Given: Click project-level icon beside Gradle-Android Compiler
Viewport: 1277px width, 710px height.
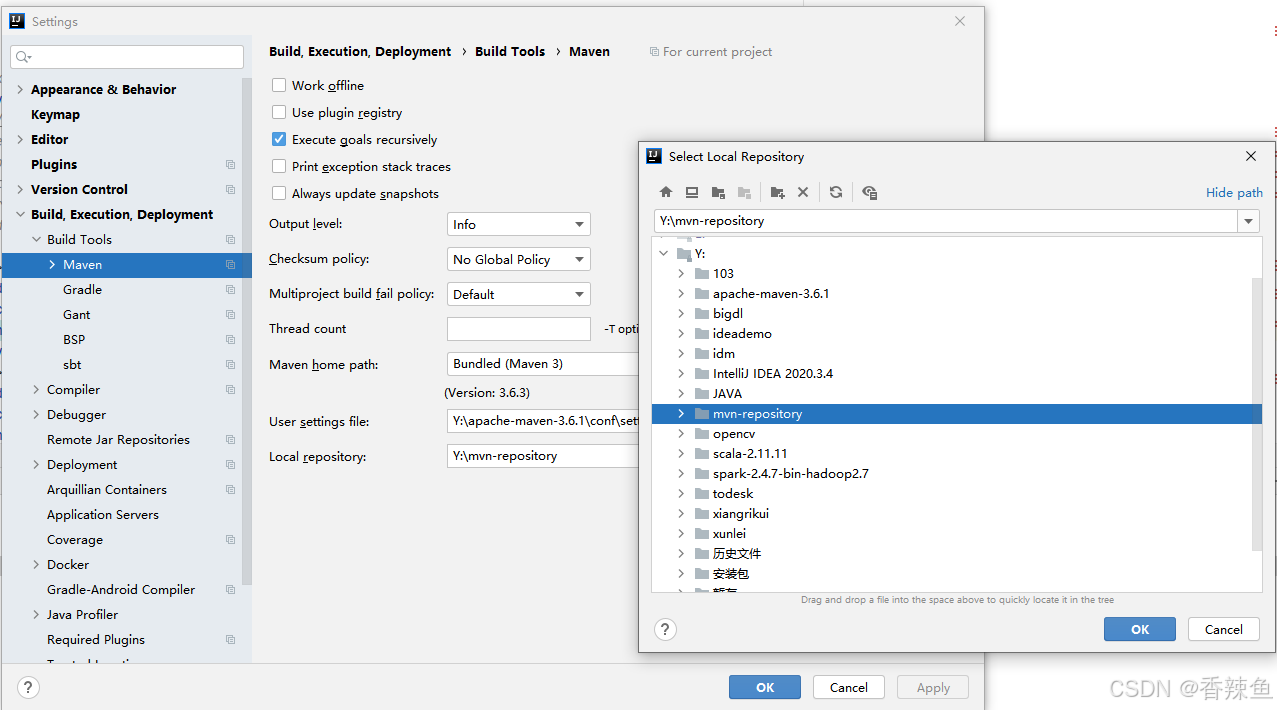Looking at the screenshot, I should pyautogui.click(x=230, y=589).
